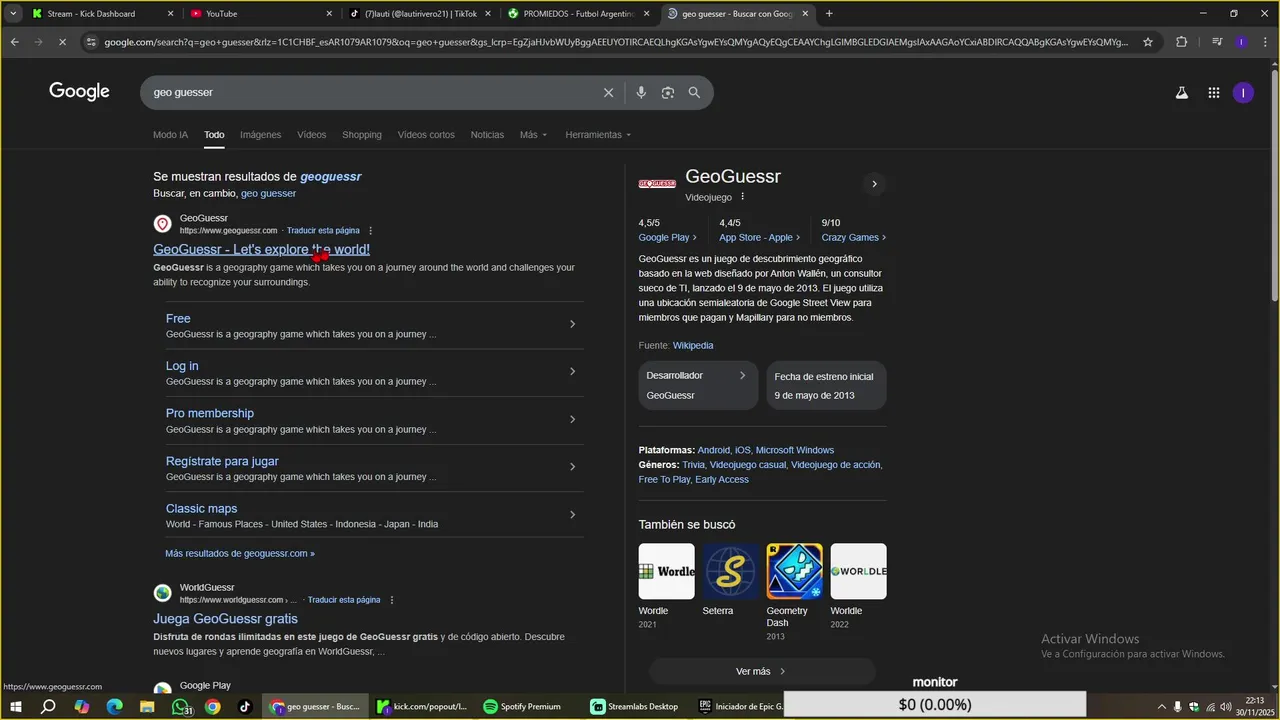
Task: Expand the Más filters dropdown
Action: (533, 135)
